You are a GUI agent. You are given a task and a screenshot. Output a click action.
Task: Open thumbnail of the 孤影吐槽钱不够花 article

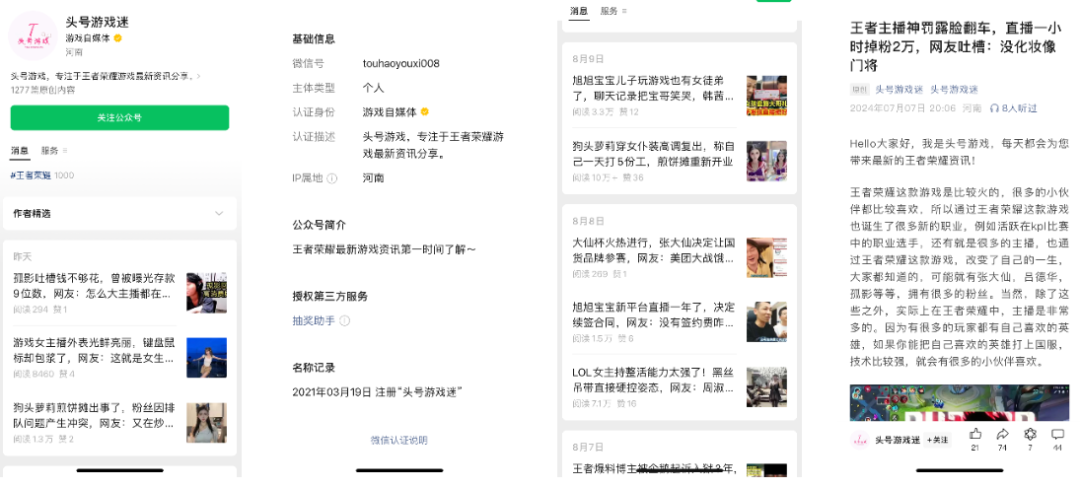(x=206, y=293)
